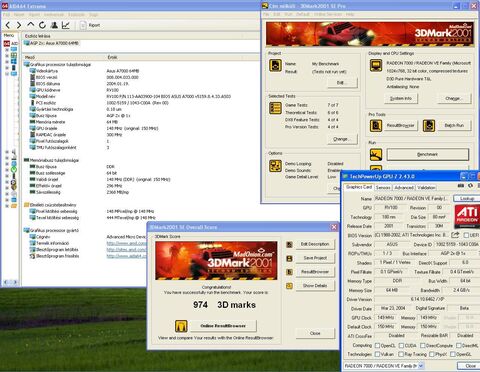Toggle the OpenGL checkbox in Technologies row
The width and height of the screenshot is (480, 372).
point(453,354)
